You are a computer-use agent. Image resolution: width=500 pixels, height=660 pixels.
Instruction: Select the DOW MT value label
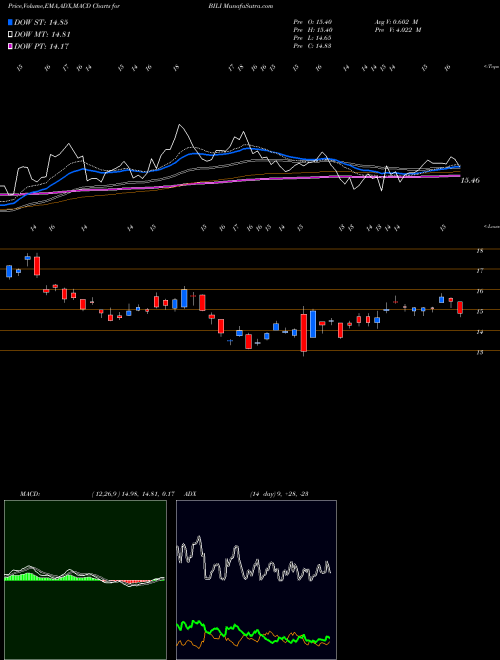point(42,35)
